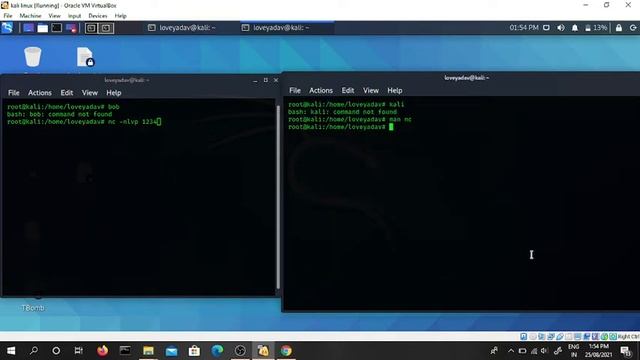Open Cortana from the Windows taskbar

pyautogui.click(x=56, y=351)
